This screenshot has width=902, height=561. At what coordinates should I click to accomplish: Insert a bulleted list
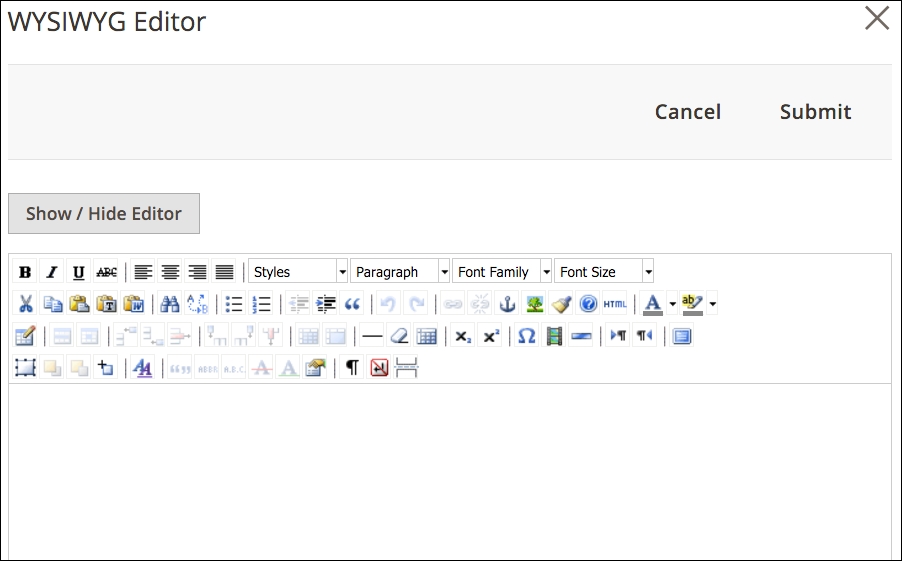pos(234,304)
